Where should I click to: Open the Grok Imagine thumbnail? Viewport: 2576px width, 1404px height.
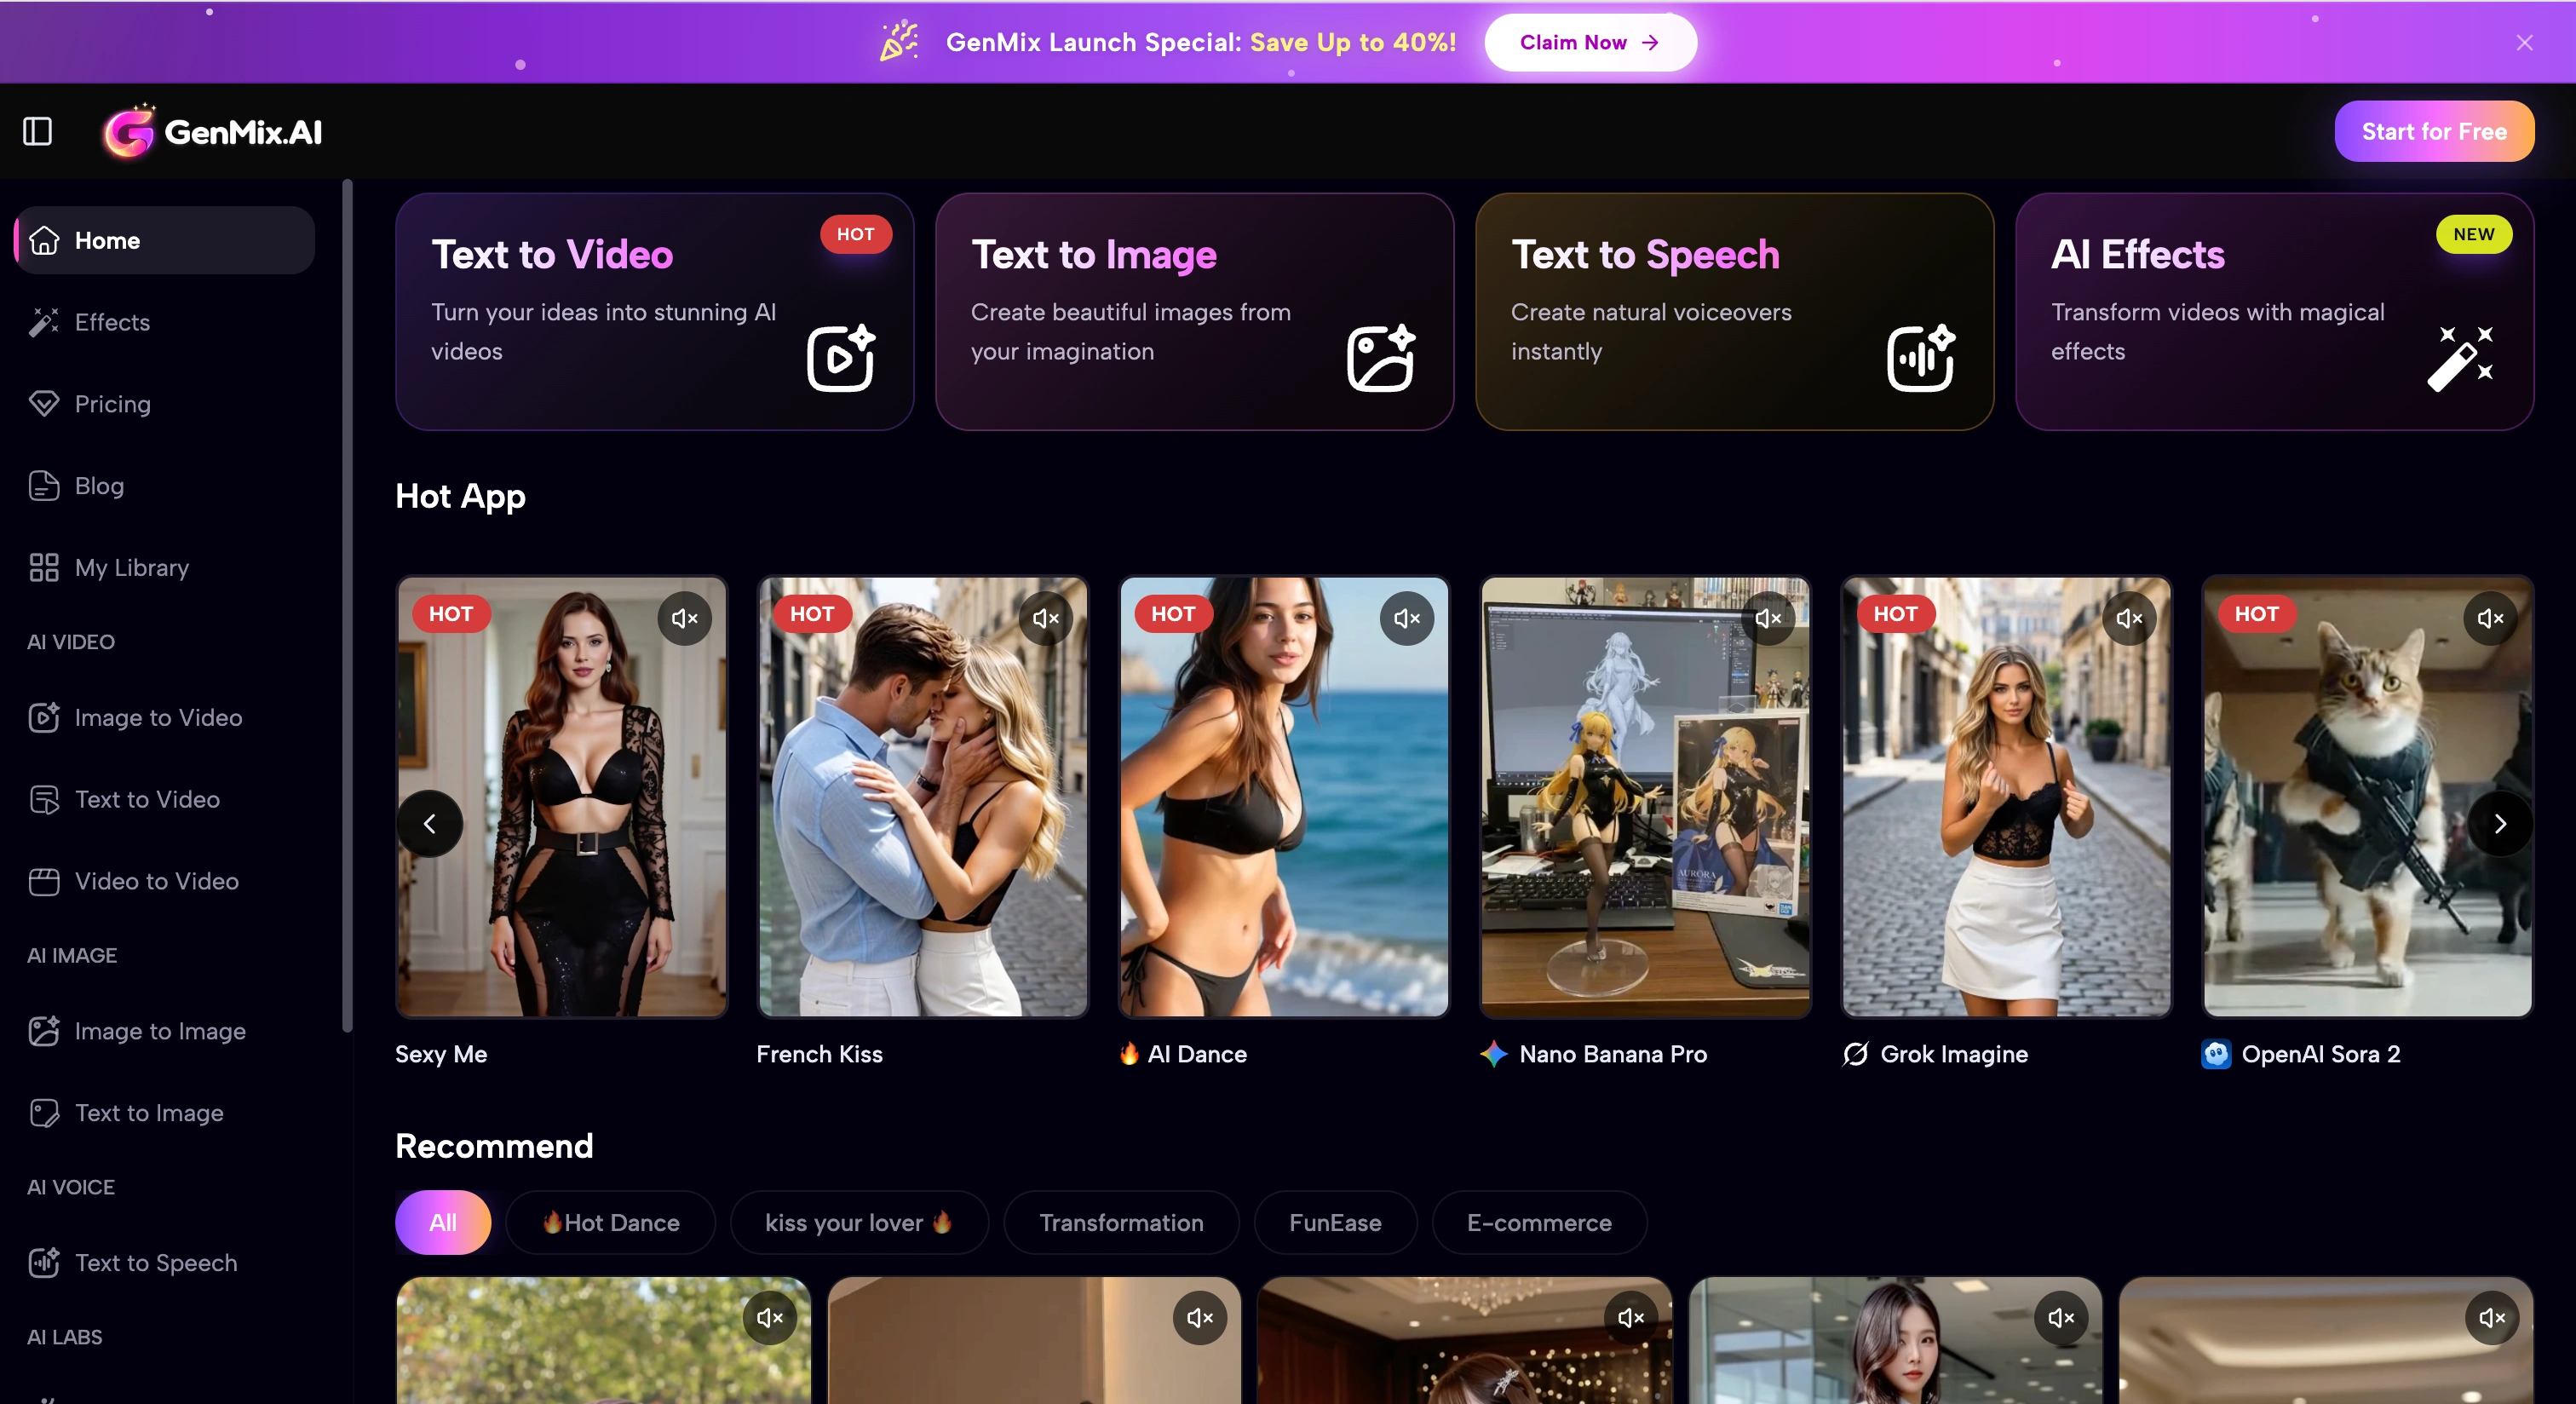[2005, 796]
